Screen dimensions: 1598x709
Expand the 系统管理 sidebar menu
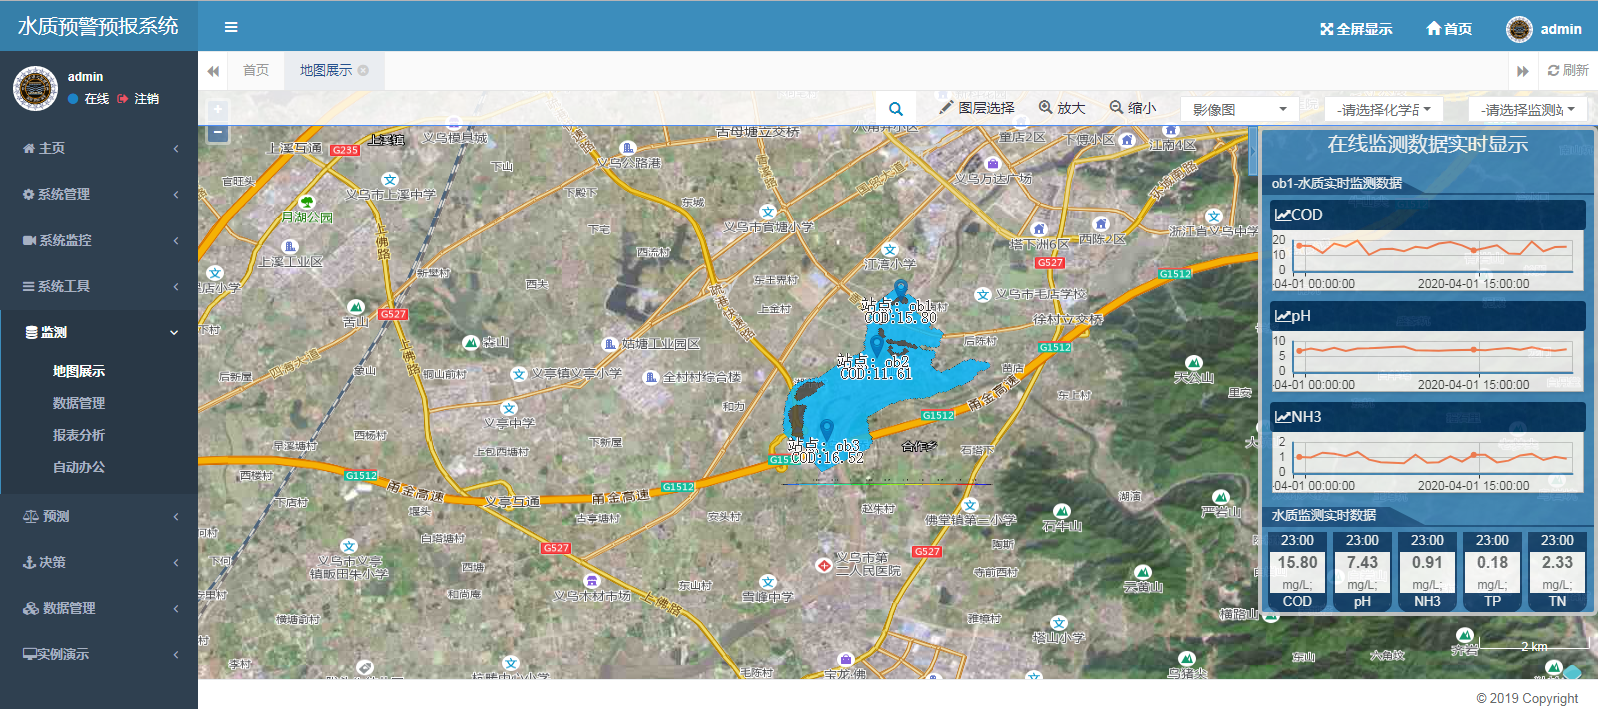click(x=99, y=194)
